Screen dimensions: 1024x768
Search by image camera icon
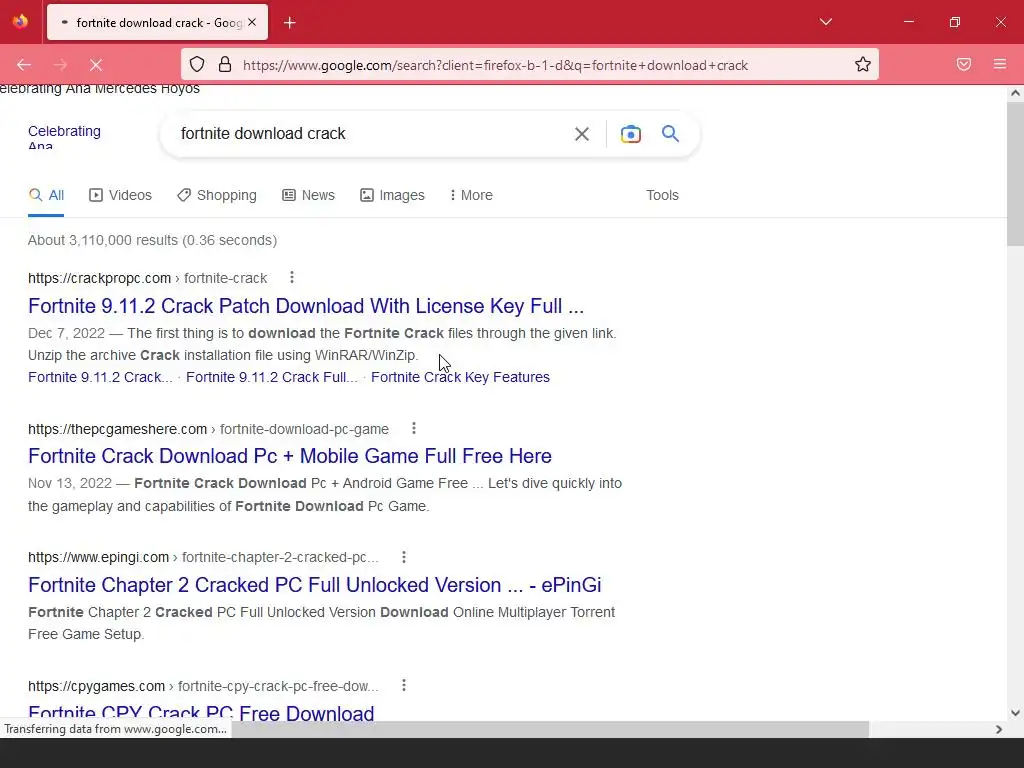[x=630, y=134]
